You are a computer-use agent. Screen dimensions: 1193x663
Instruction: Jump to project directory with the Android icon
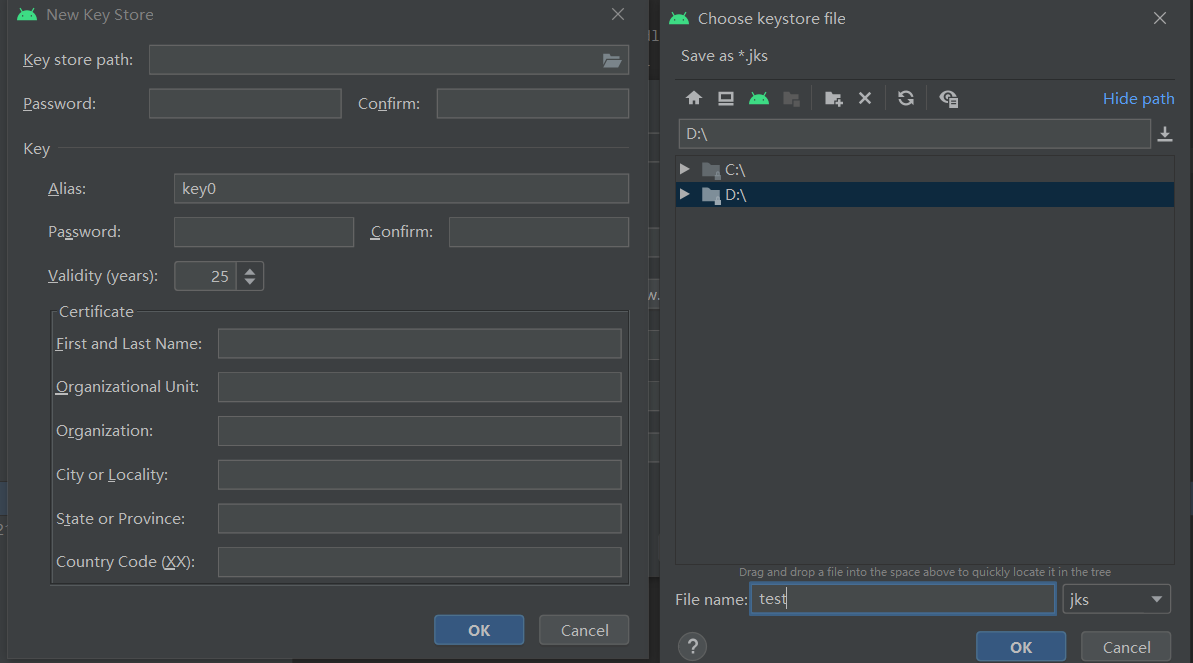pos(758,97)
